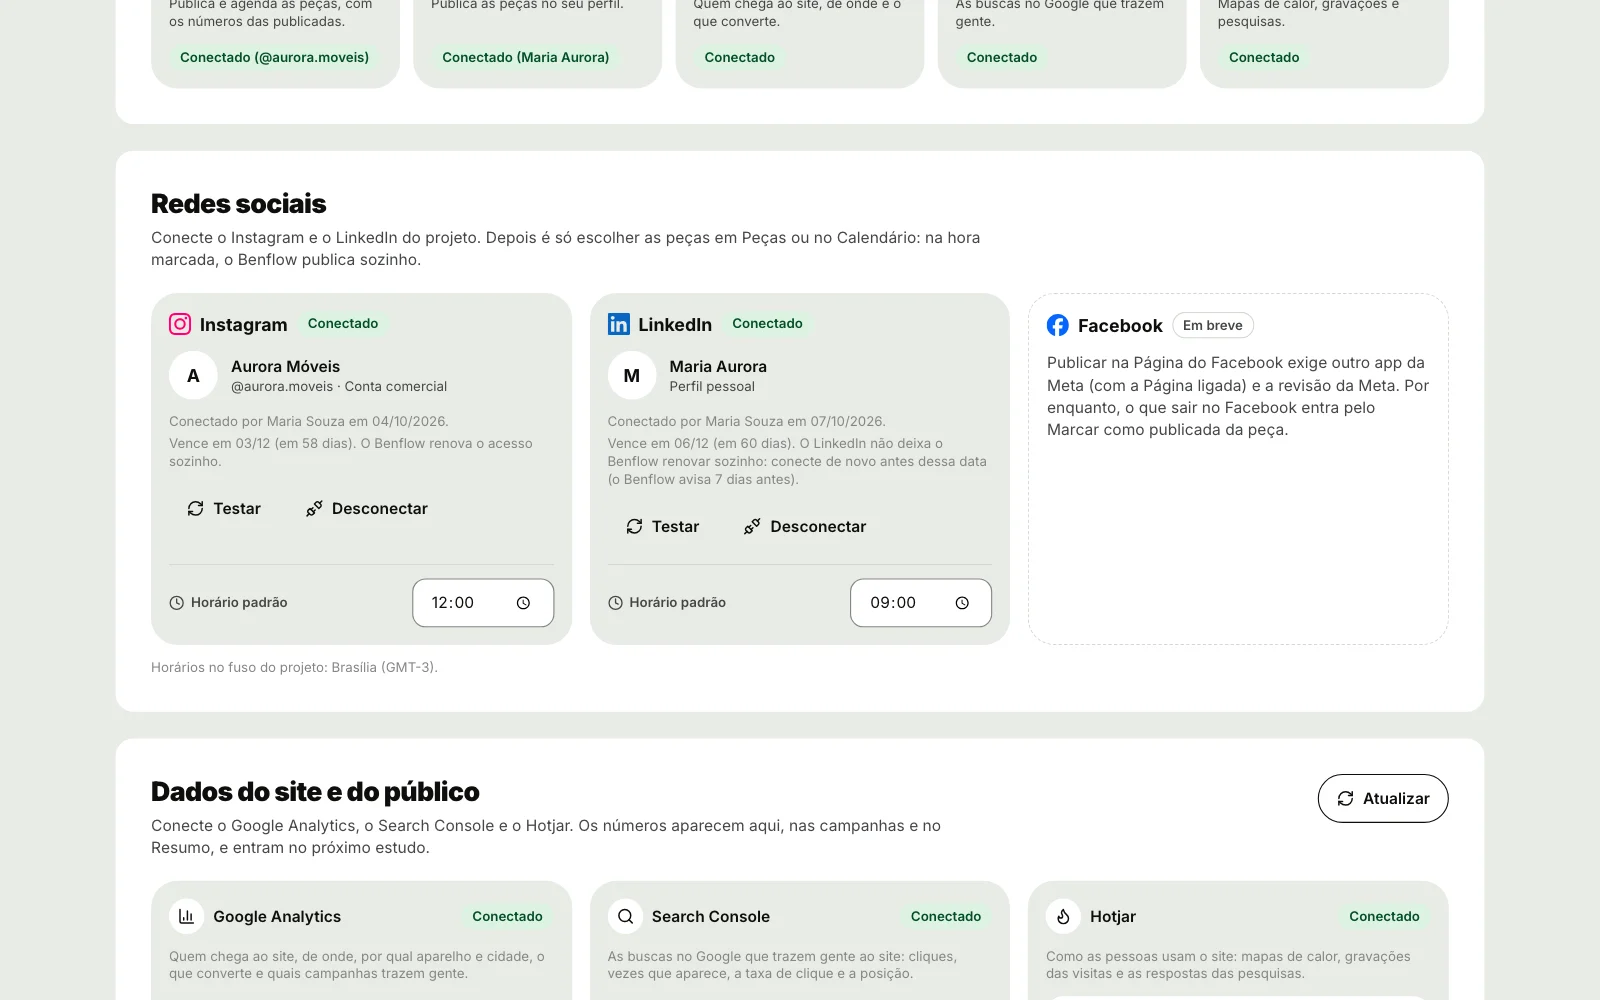Click clock icon beside Instagram Horário padrão
The image size is (1600, 1000).
tap(177, 603)
